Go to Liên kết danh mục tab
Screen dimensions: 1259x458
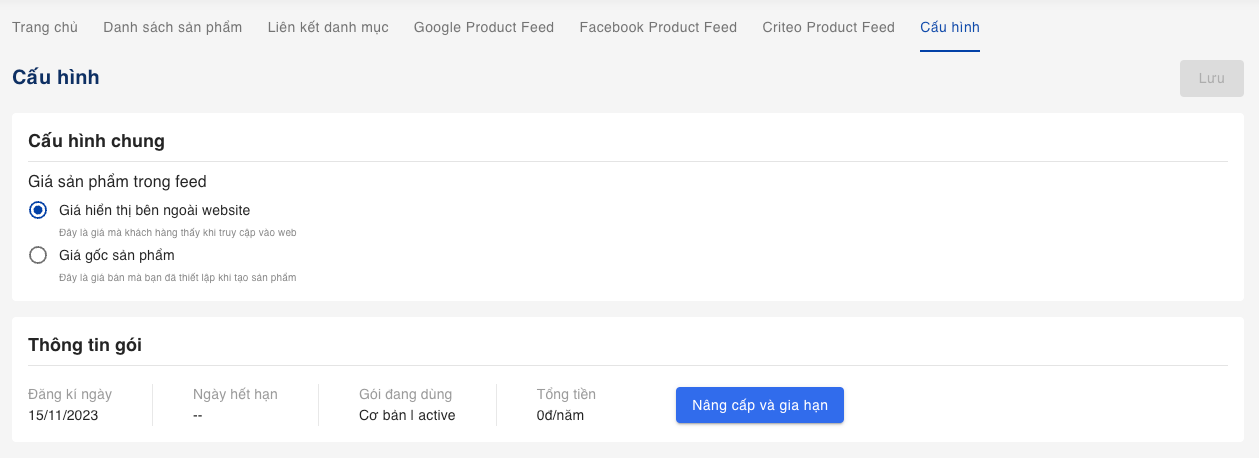(x=328, y=27)
